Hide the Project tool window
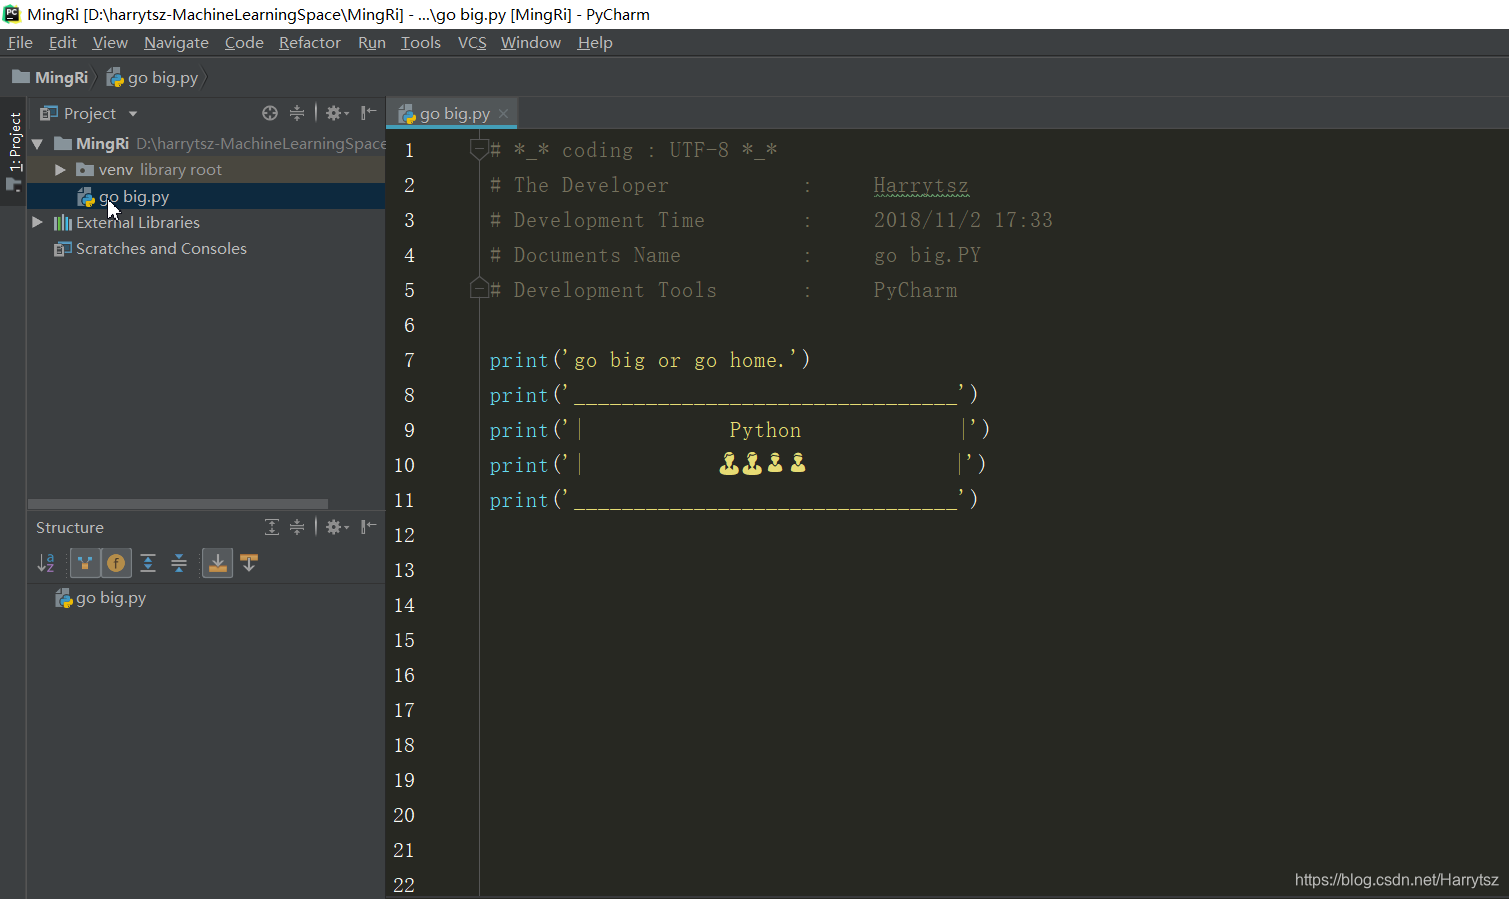1509x899 pixels. tap(369, 113)
